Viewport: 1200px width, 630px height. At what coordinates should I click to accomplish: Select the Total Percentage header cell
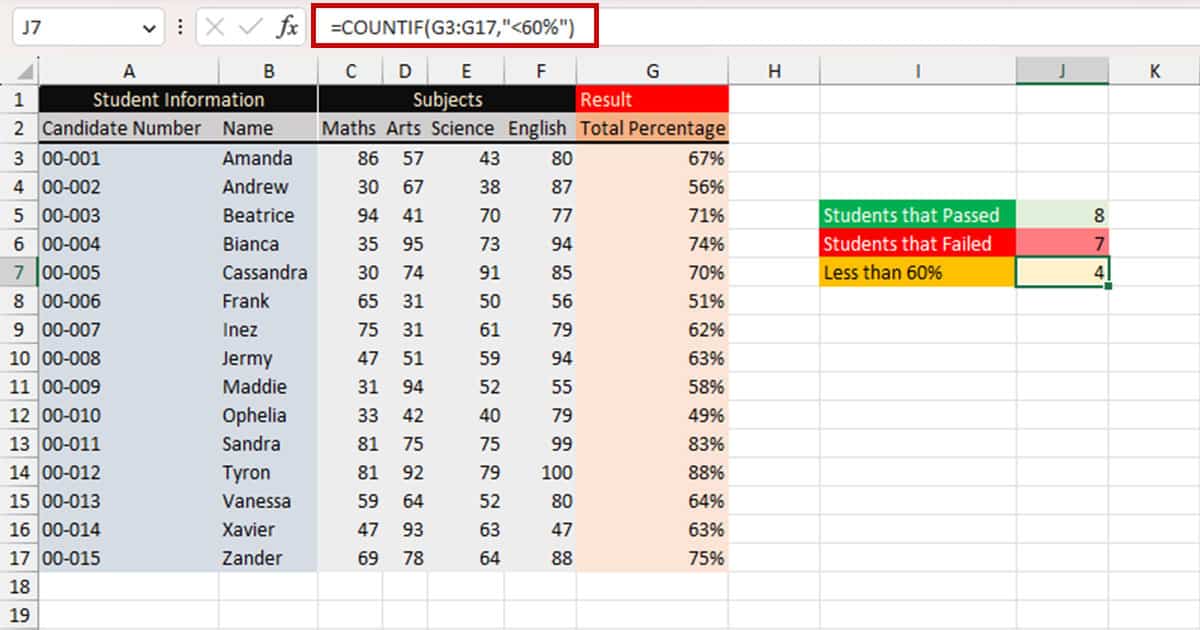652,128
